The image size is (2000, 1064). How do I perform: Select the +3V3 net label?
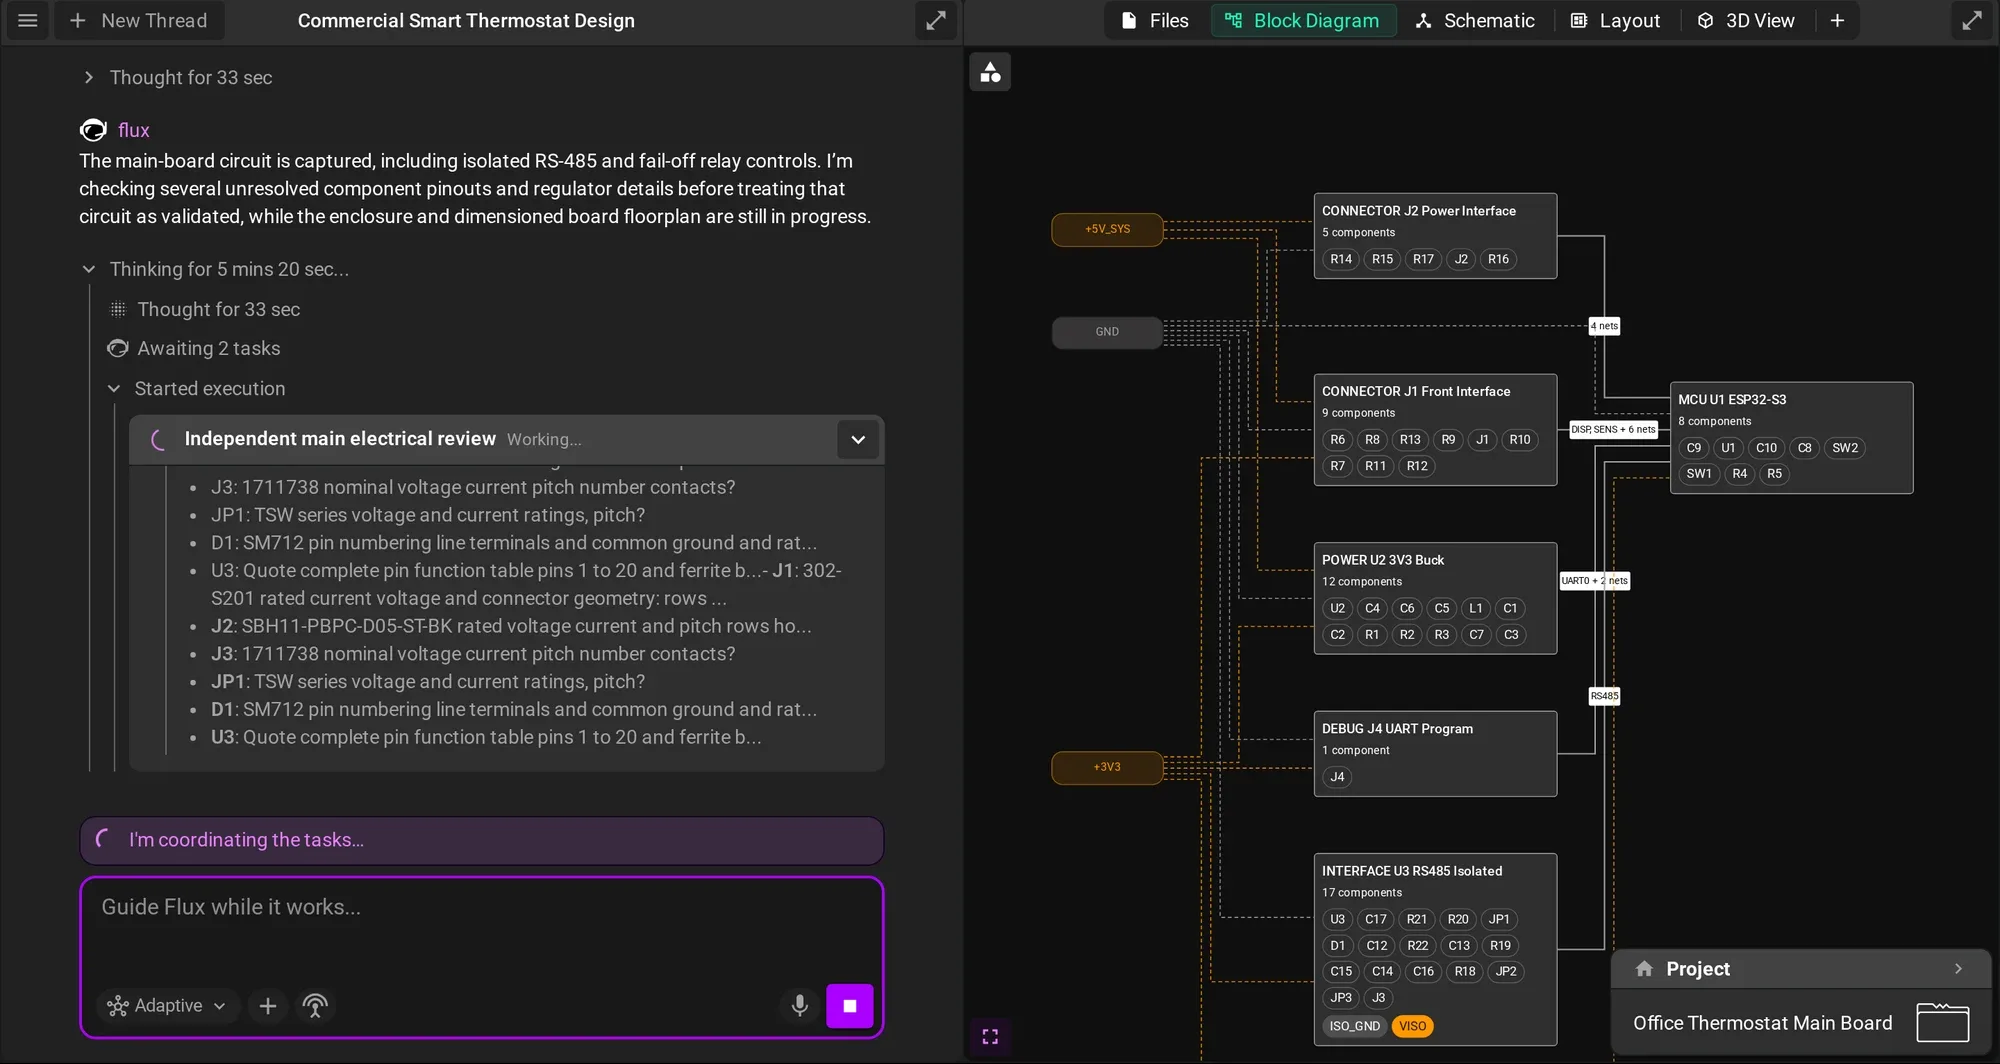[x=1107, y=767]
